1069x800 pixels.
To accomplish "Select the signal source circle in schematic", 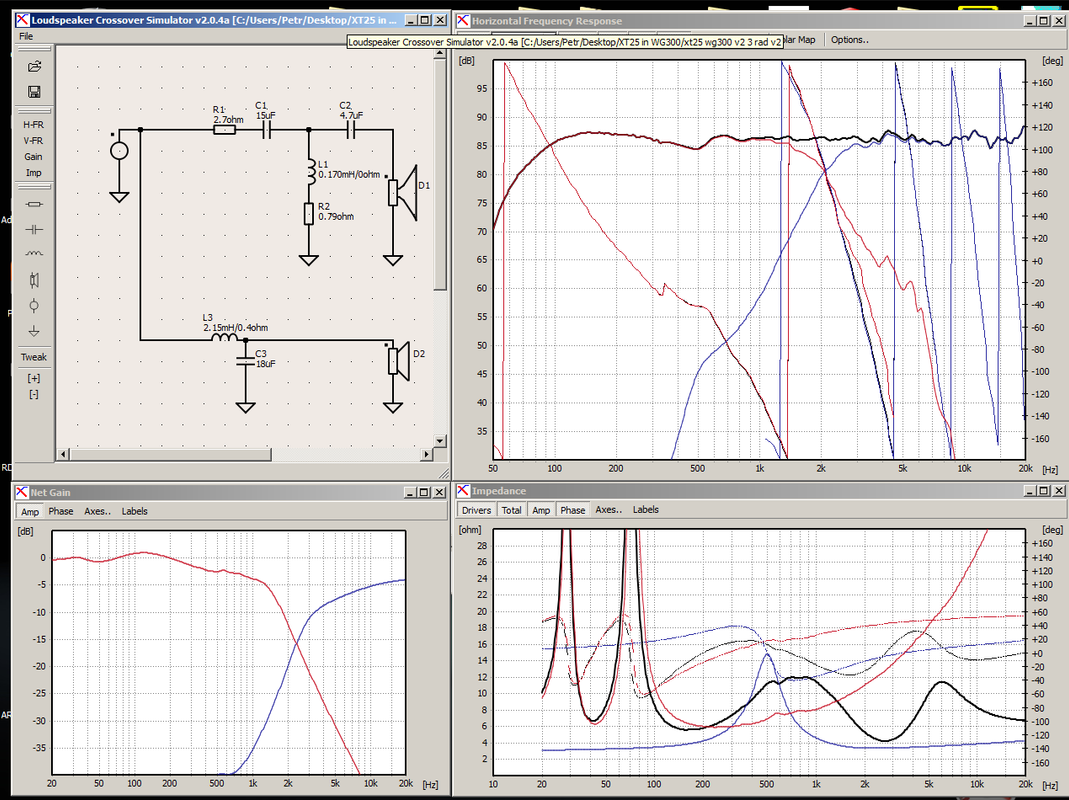I will click(x=119, y=151).
